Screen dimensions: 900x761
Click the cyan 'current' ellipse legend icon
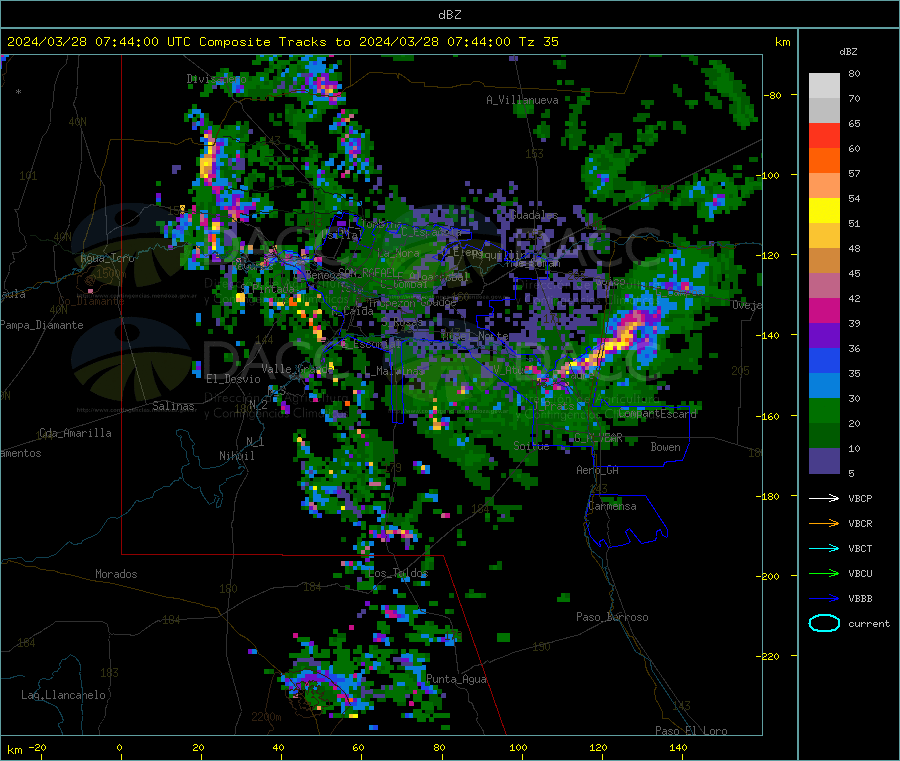824,623
